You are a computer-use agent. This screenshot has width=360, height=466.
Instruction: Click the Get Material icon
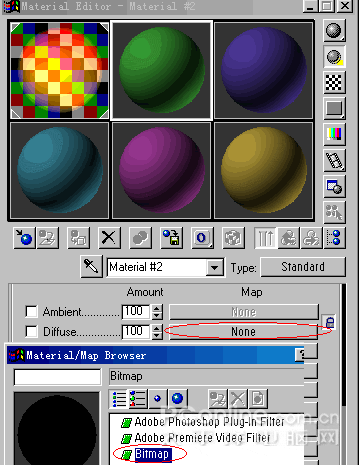pos(24,238)
